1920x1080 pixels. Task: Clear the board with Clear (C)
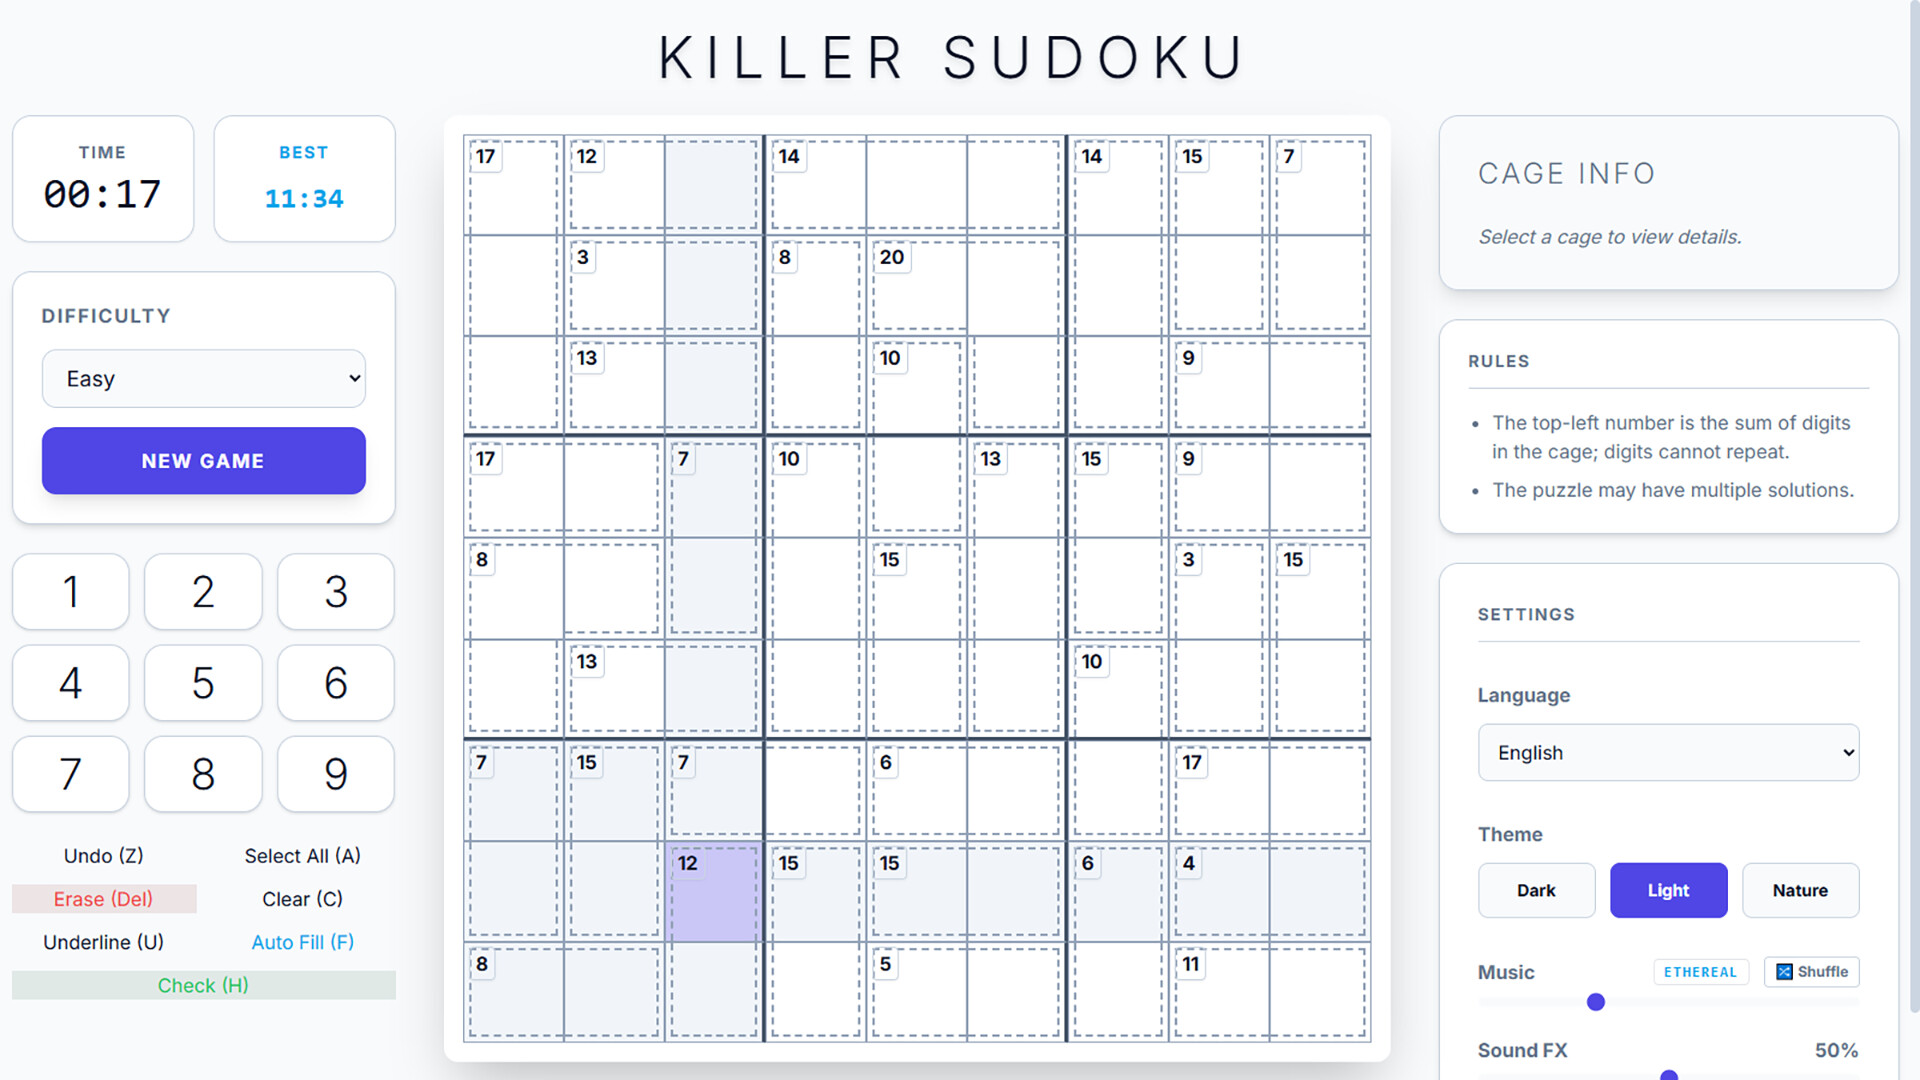pyautogui.click(x=301, y=898)
